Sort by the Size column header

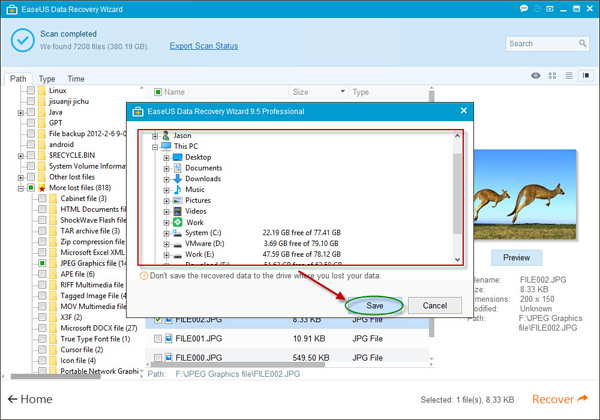pyautogui.click(x=300, y=92)
